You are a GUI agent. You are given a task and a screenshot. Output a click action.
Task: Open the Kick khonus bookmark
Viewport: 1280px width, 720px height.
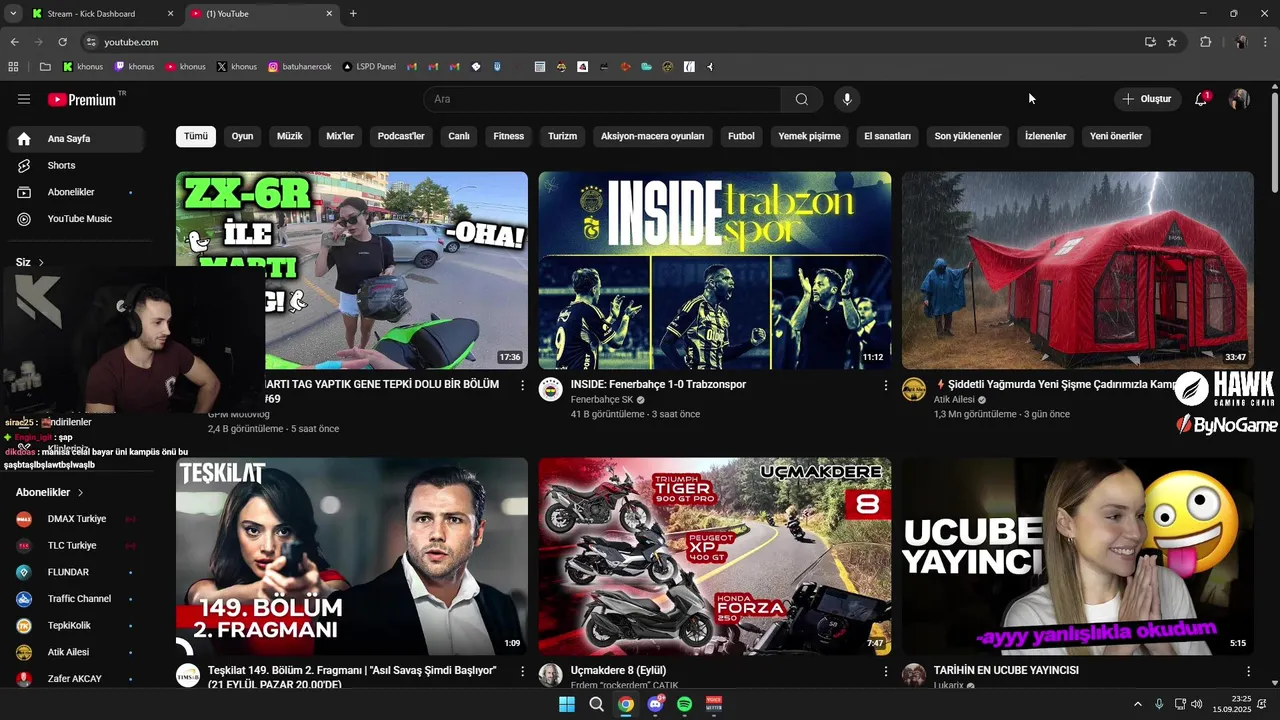point(83,67)
